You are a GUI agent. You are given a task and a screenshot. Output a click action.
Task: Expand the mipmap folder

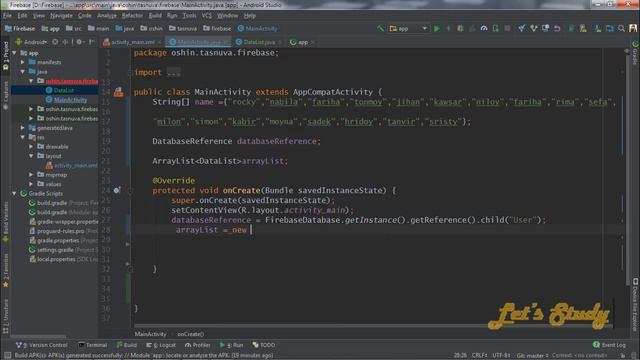click(x=31, y=175)
